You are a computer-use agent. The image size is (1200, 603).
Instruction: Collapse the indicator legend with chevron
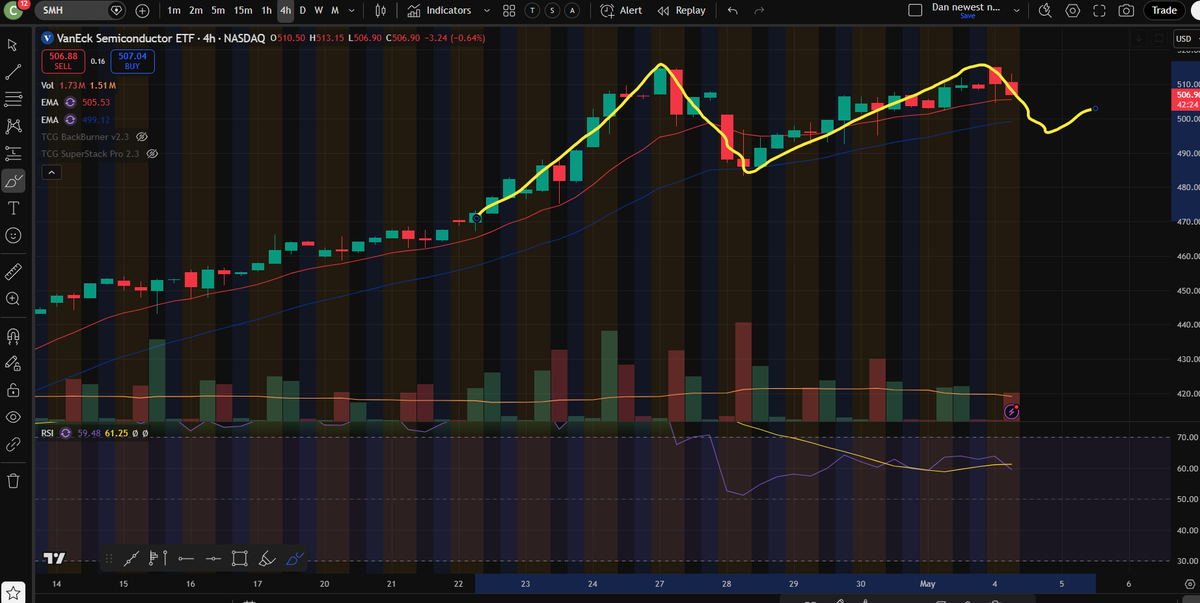50,172
